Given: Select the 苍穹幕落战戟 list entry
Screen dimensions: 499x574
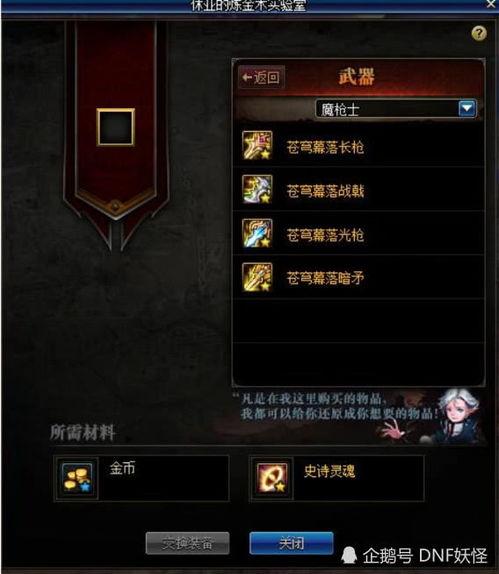Looking at the screenshot, I should tap(359, 189).
